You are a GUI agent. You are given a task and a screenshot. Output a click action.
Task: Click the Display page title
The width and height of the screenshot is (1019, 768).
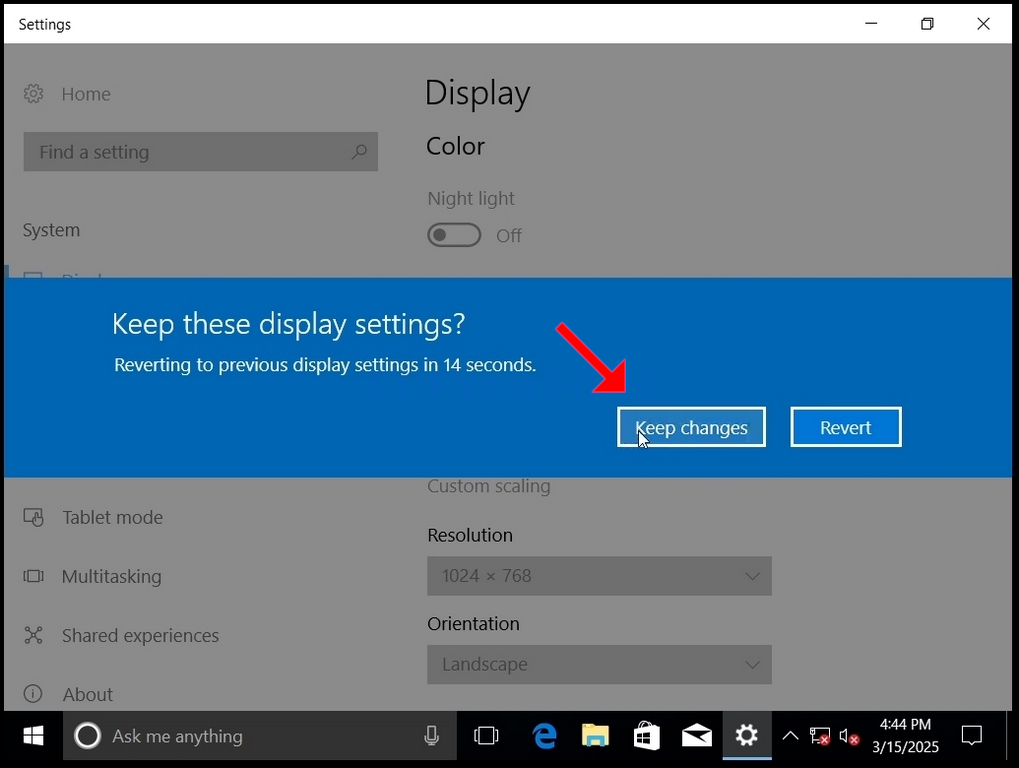coord(478,93)
